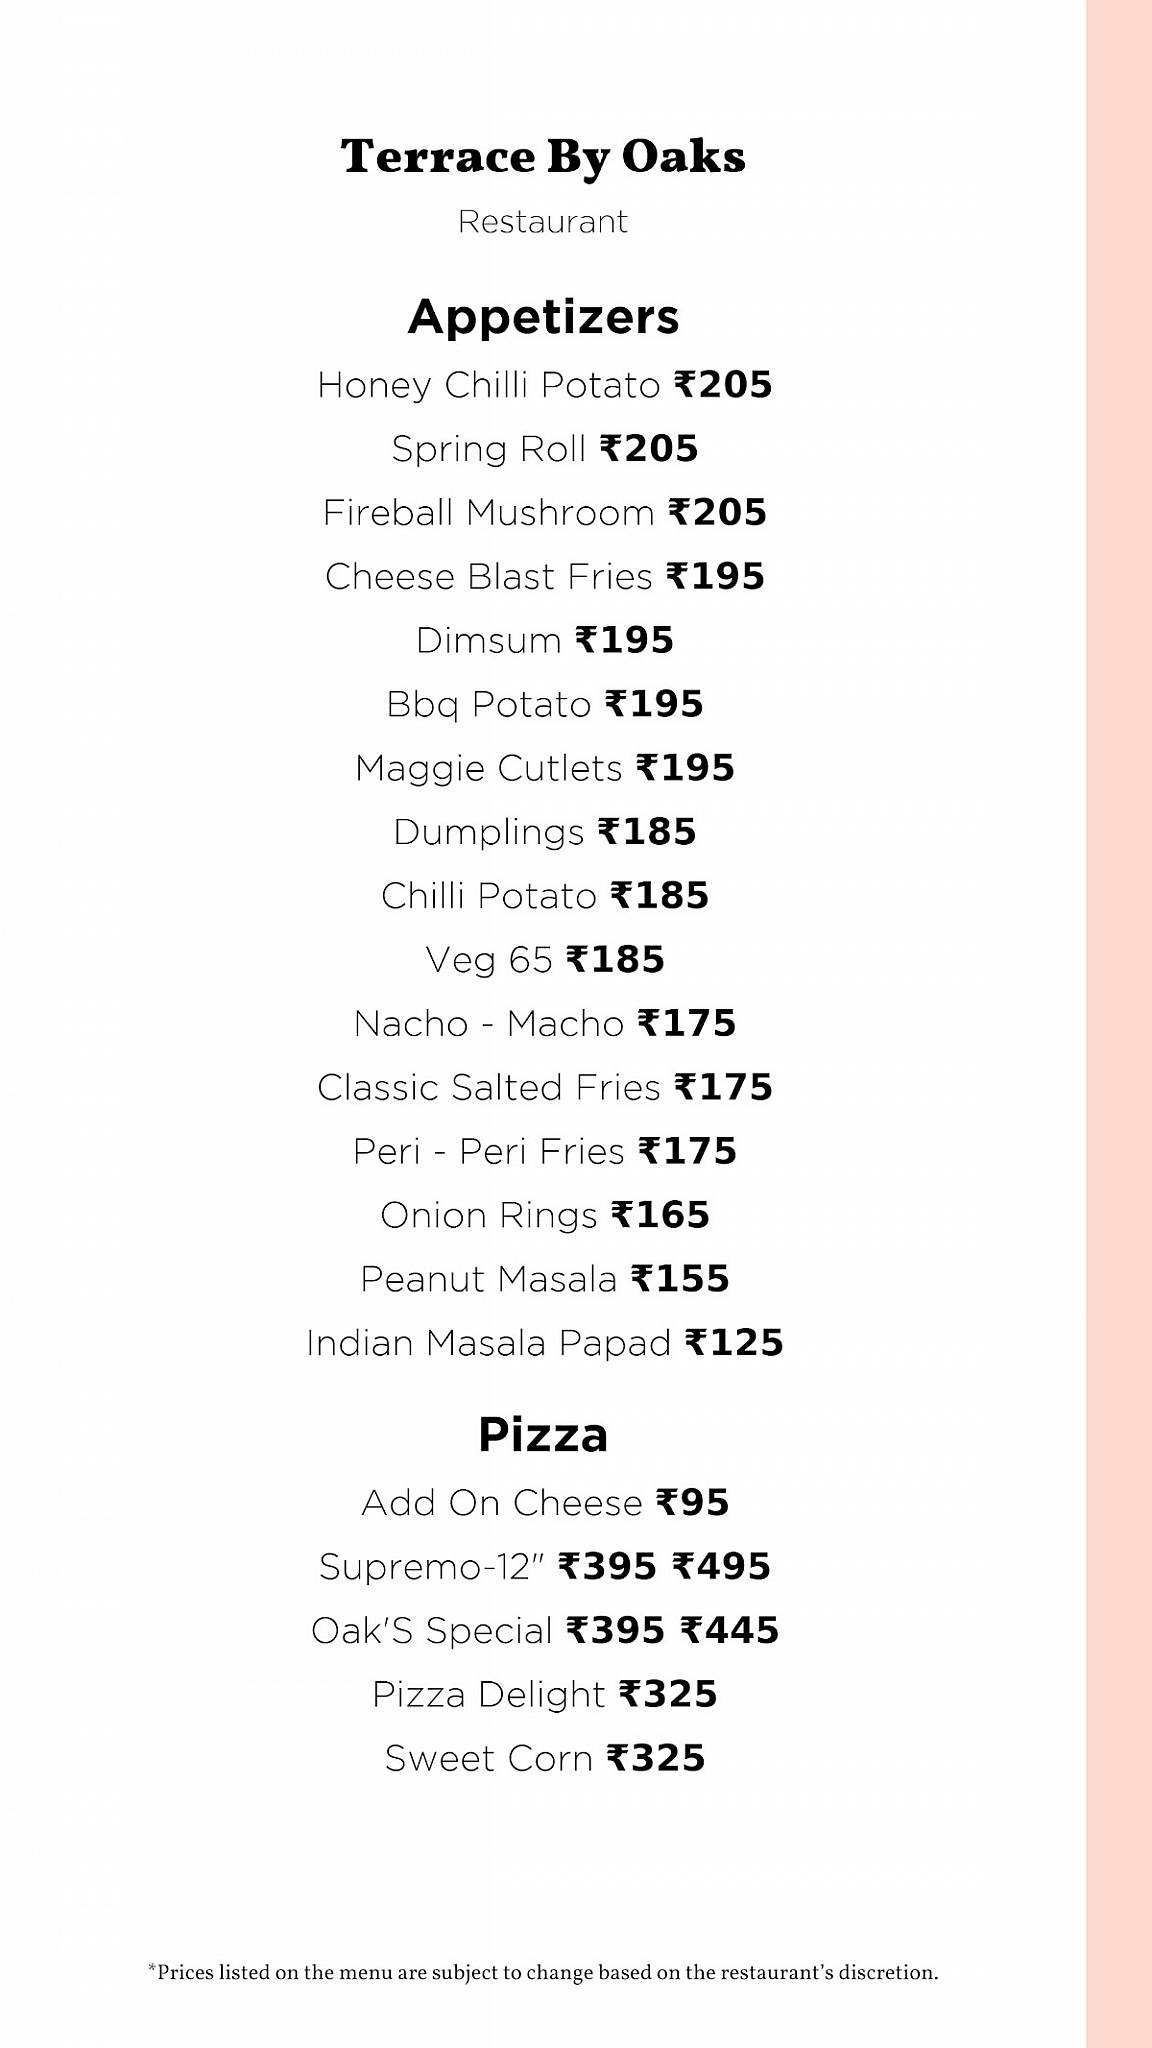The height and width of the screenshot is (2048, 1152).
Task: Pick the Bbq Potato item
Action: click(544, 705)
